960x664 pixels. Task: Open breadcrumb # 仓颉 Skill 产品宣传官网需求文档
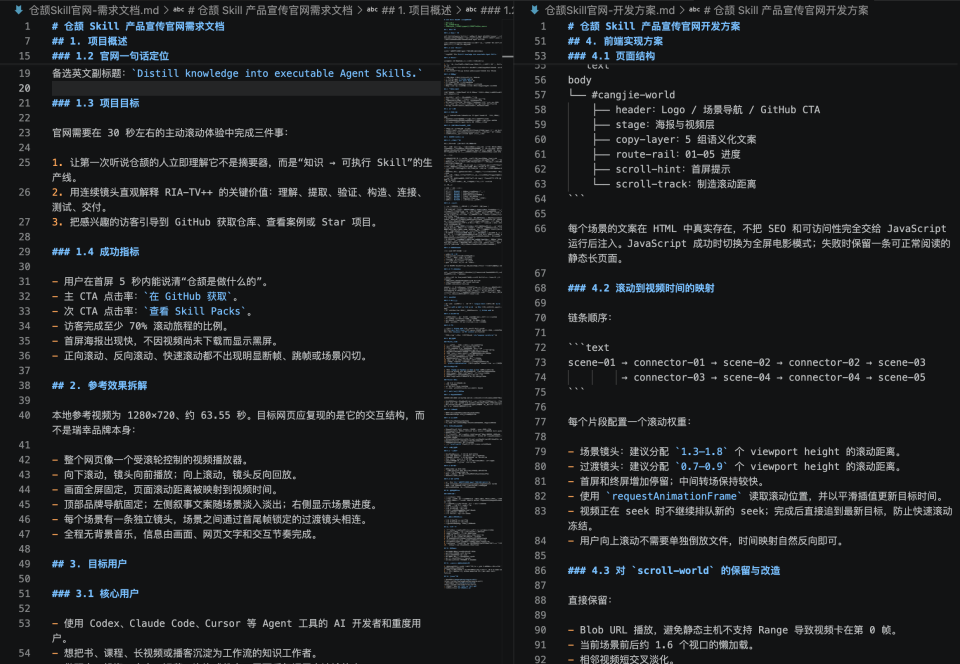pos(270,10)
